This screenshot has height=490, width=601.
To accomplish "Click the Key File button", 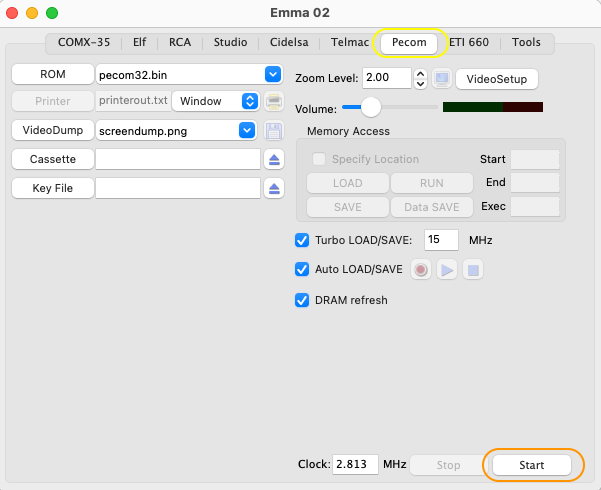I will 53,188.
